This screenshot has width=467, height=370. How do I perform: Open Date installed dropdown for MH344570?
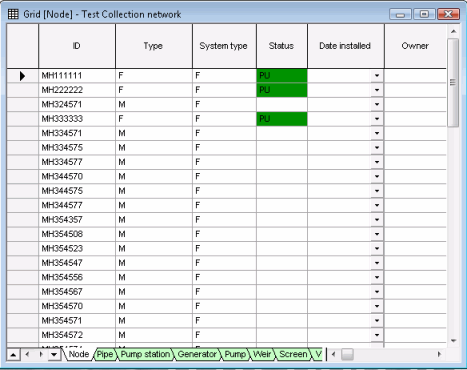pyautogui.click(x=377, y=176)
